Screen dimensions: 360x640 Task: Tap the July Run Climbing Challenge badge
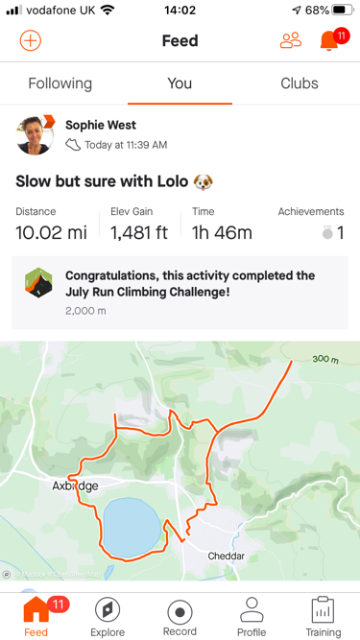pos(38,282)
